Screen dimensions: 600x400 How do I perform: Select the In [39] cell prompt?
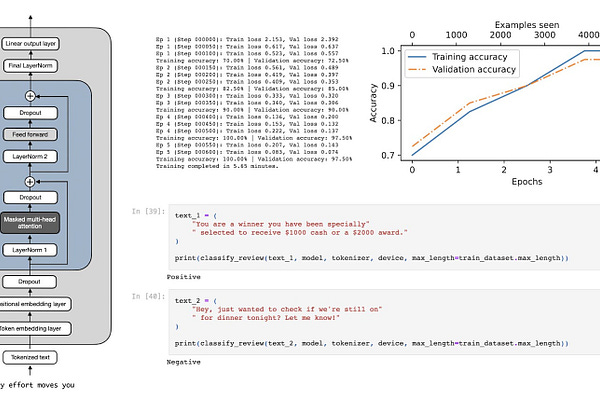pos(148,211)
